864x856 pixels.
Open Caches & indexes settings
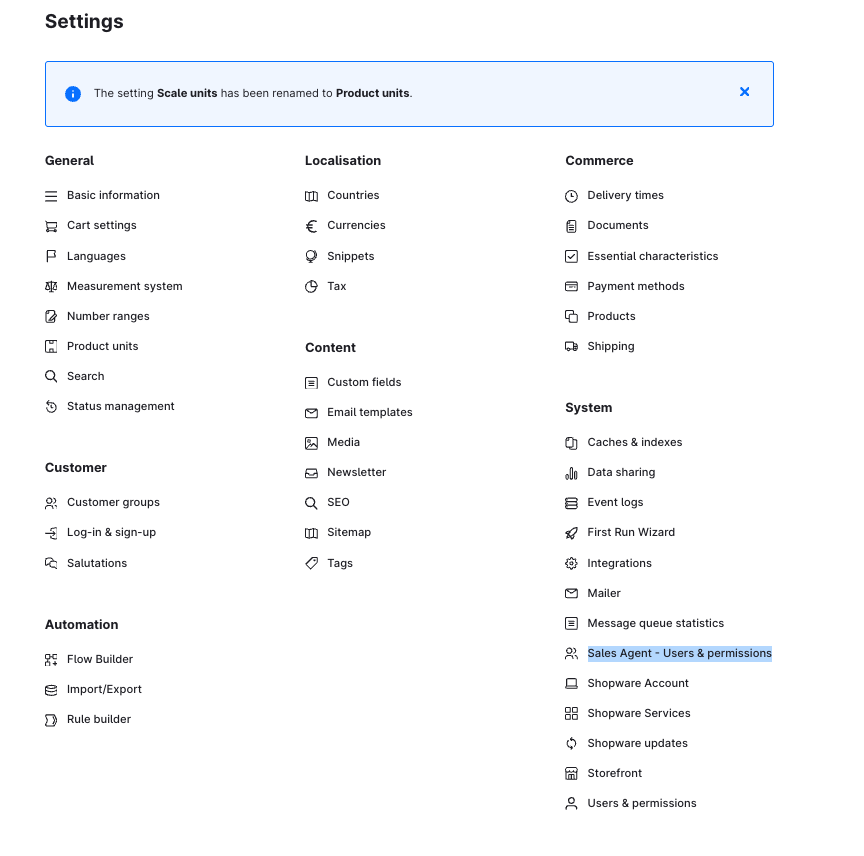(x=634, y=443)
